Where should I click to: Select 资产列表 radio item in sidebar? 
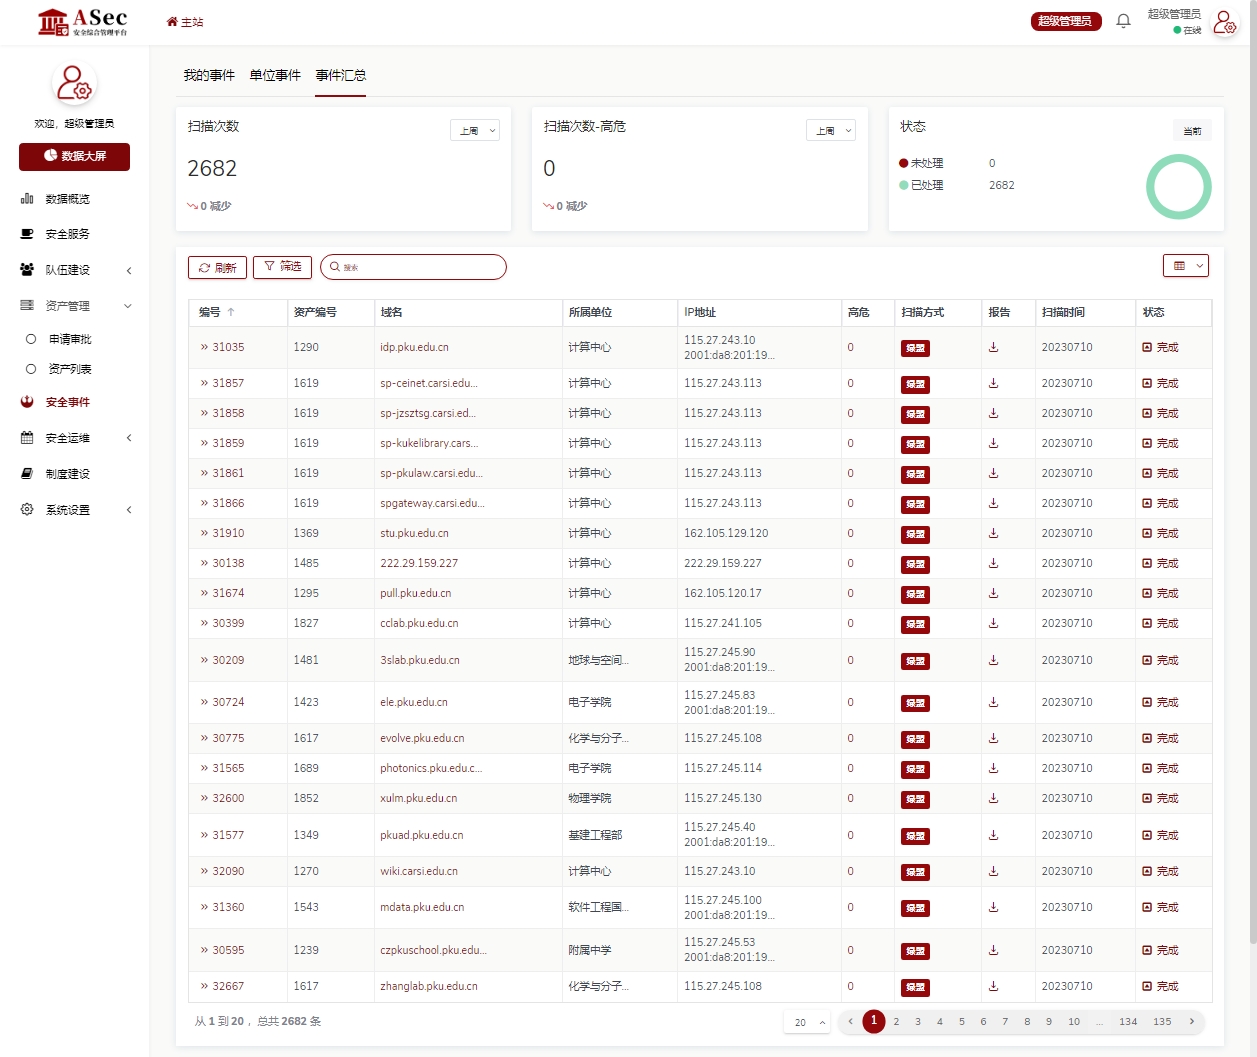click(x=31, y=369)
